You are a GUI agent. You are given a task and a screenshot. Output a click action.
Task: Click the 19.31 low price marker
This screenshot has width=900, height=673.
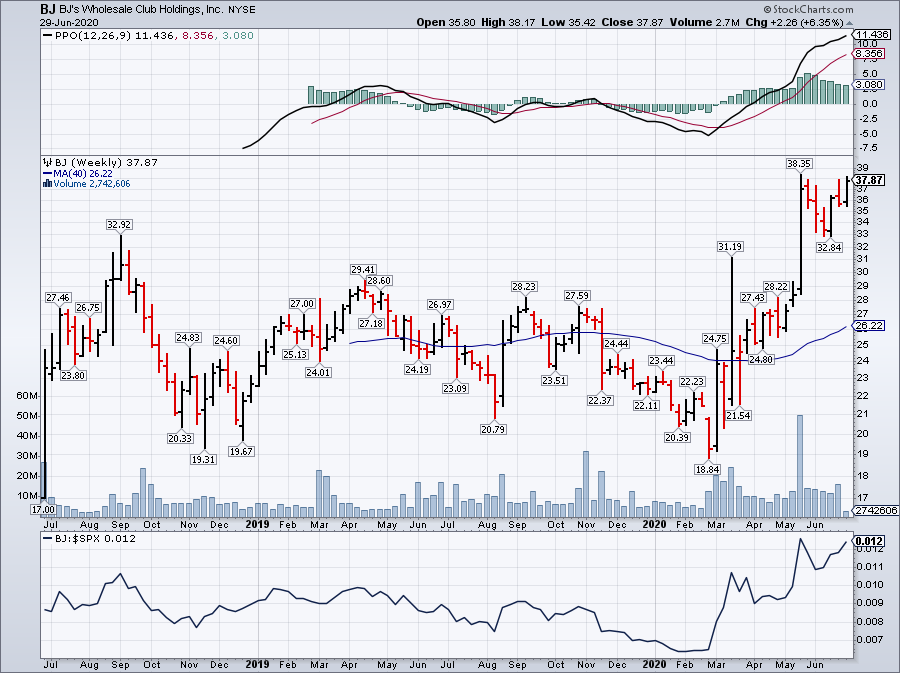203,460
